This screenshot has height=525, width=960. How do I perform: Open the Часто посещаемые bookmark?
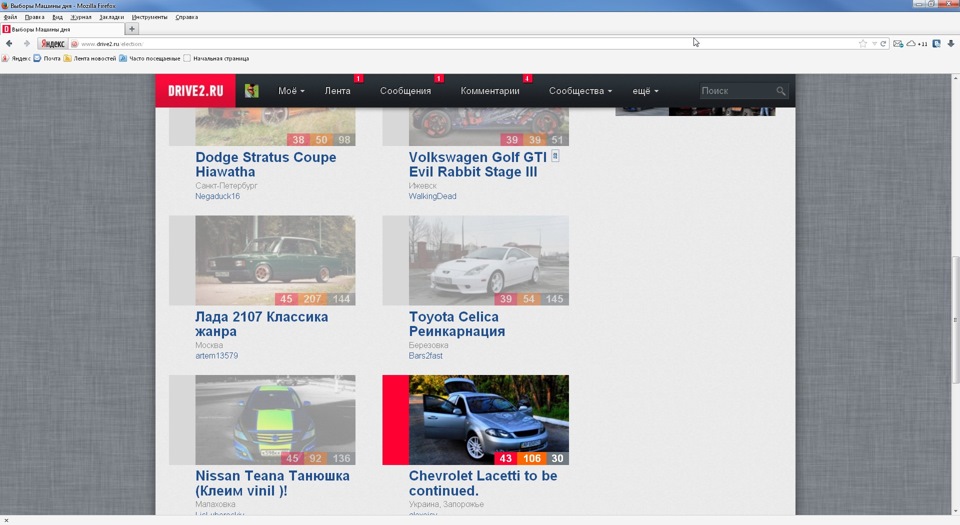click(150, 59)
